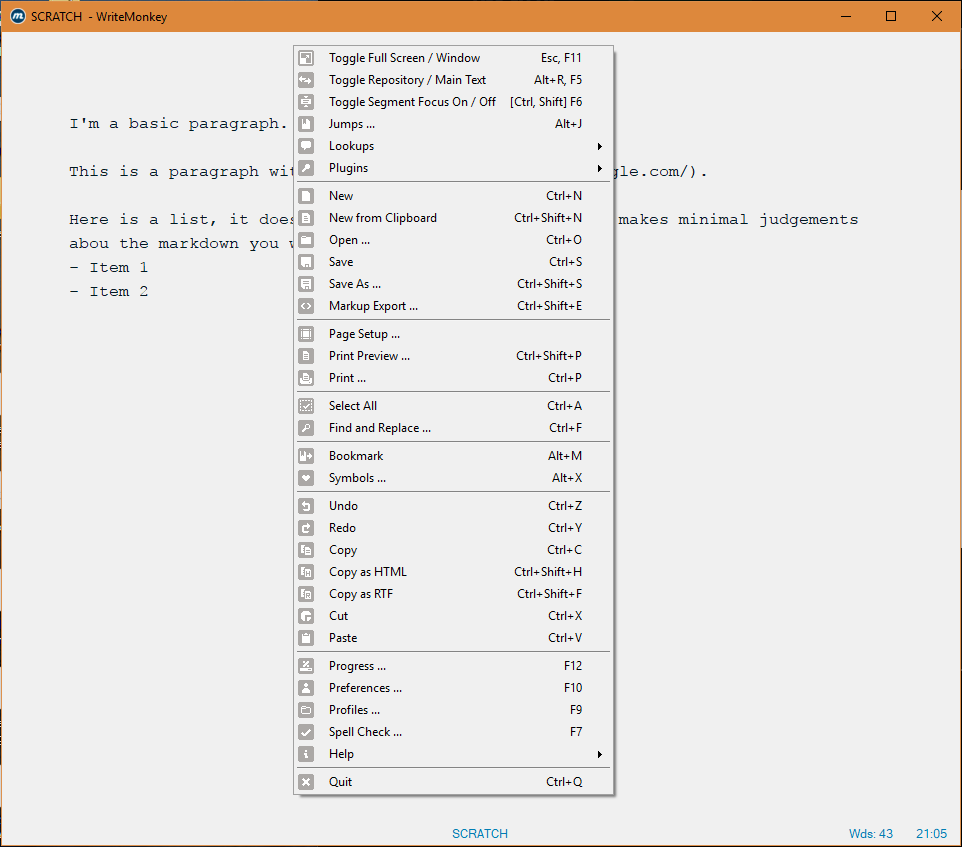The width and height of the screenshot is (962, 847).
Task: Click the Copy as HTML icon
Action: point(306,572)
